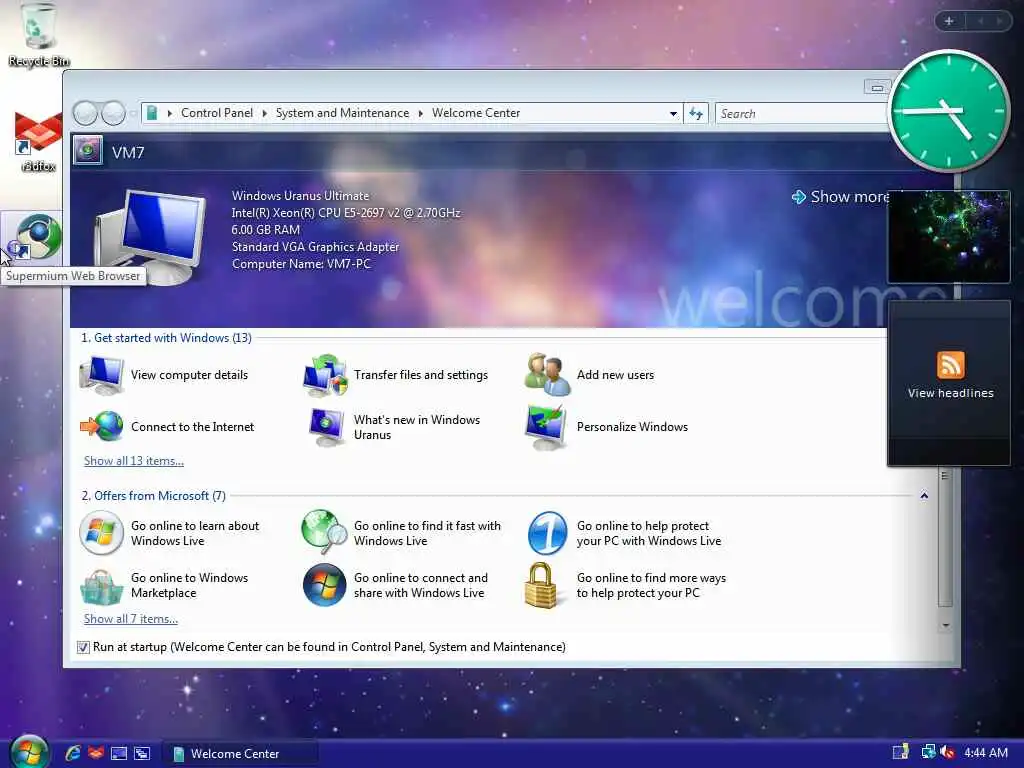Select Welcome Center breadcrumb
This screenshot has height=768, width=1024.
pyautogui.click(x=476, y=113)
